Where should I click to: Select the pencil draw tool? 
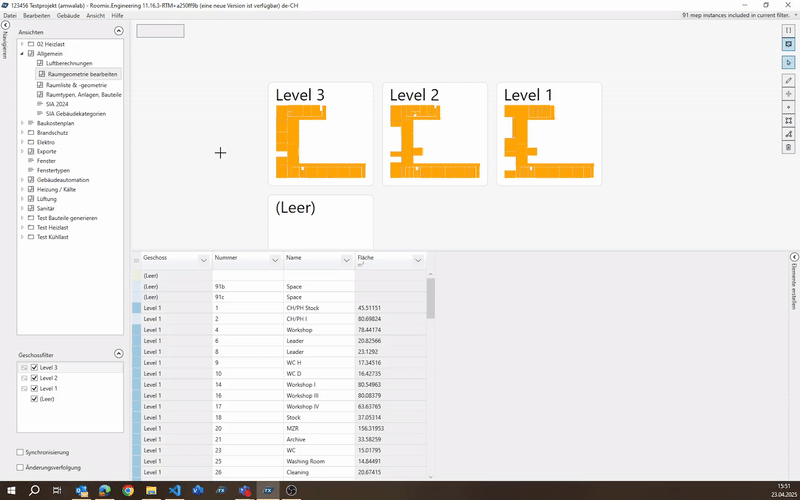point(789,79)
